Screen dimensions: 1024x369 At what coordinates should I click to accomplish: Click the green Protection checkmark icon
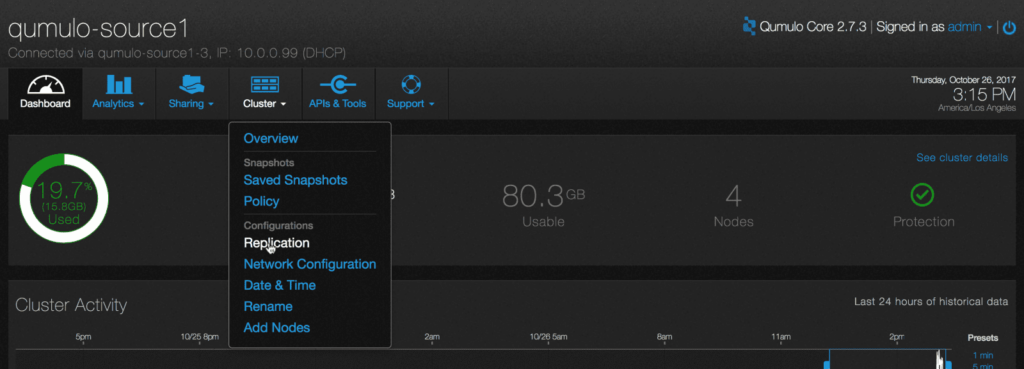click(922, 194)
